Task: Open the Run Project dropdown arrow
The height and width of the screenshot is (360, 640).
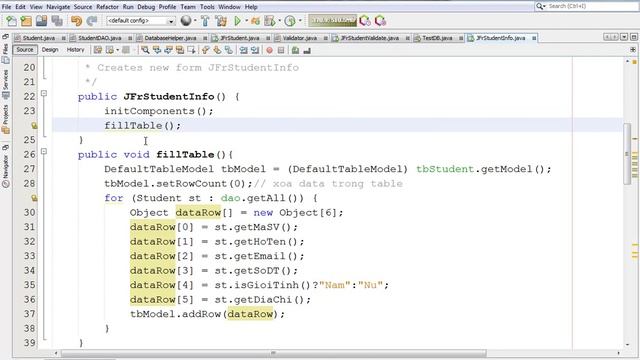Action: point(246,21)
